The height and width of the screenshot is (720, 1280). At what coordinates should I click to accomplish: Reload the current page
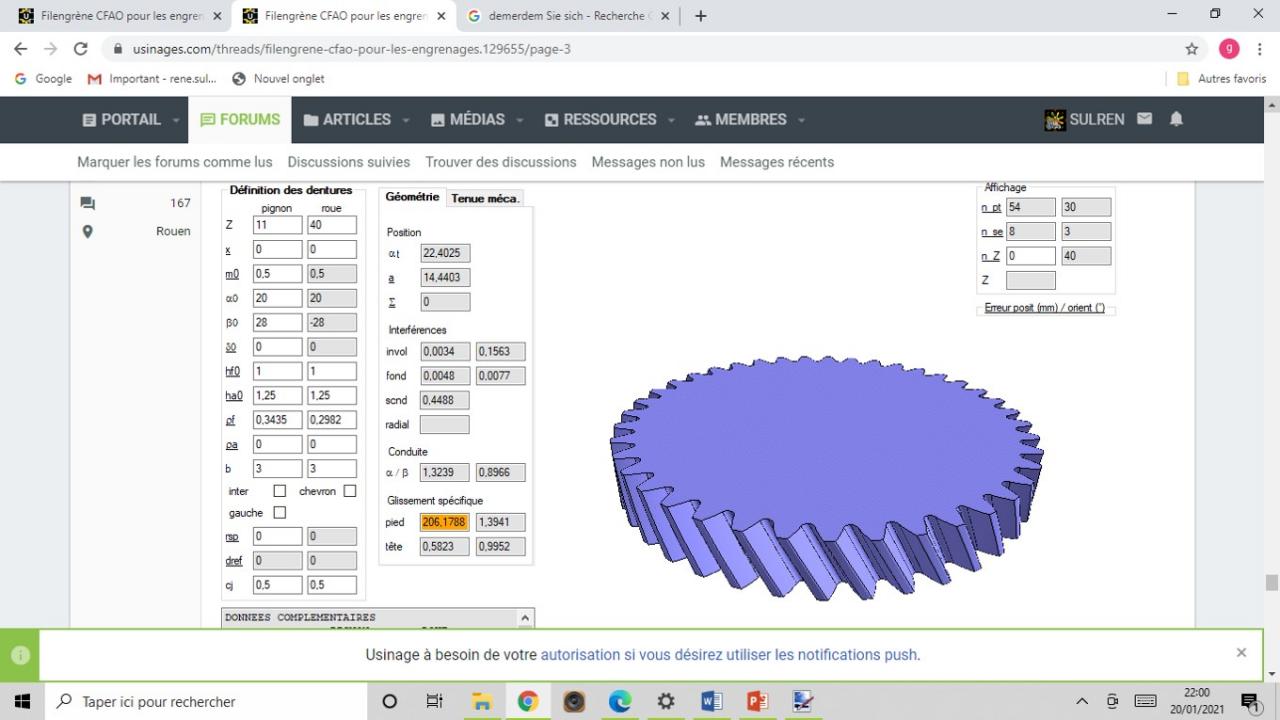(x=81, y=48)
